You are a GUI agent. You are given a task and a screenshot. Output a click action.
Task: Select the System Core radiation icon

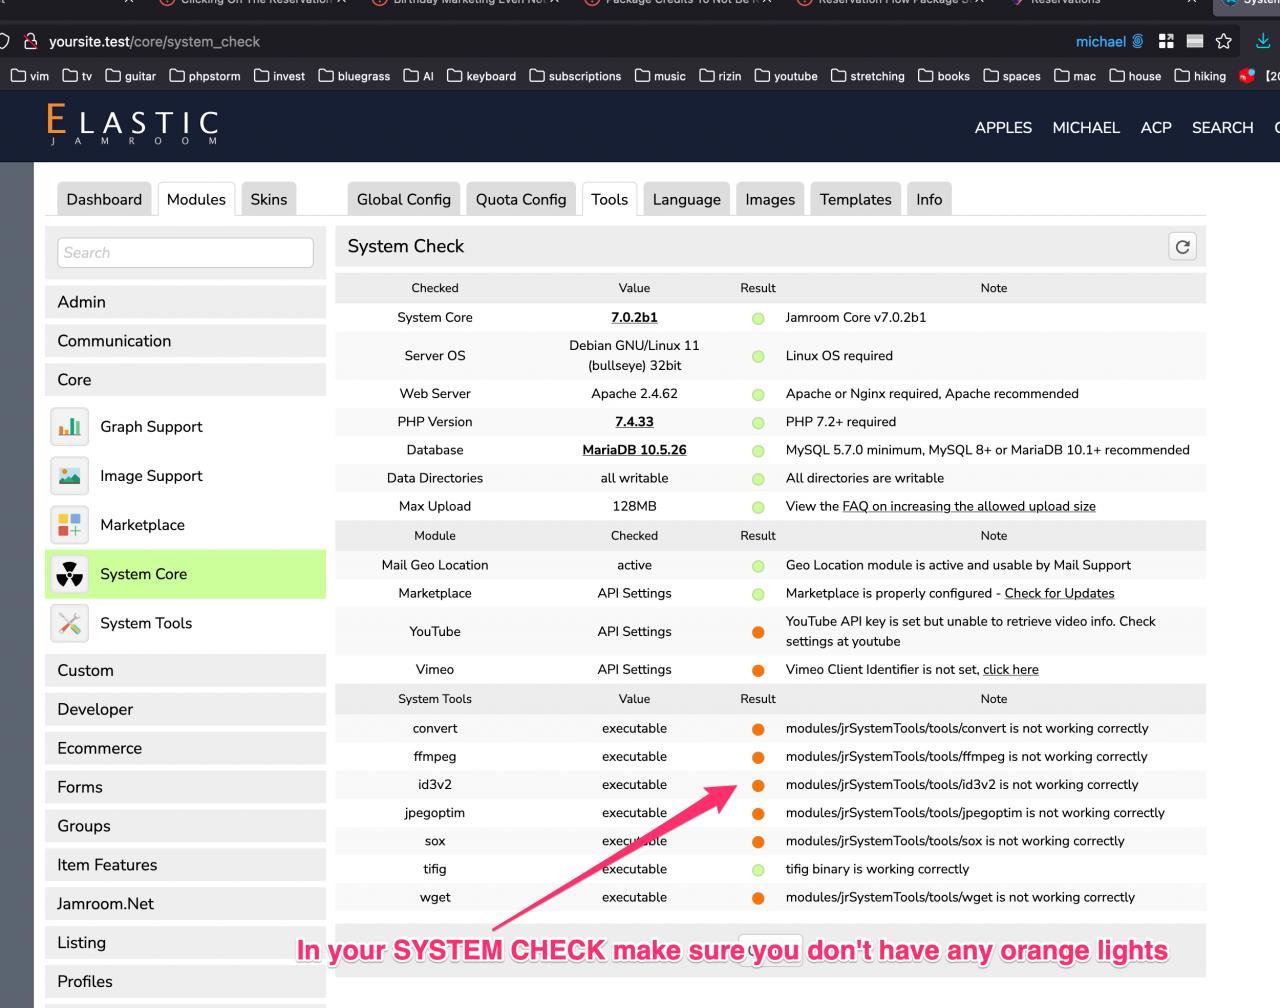pyautogui.click(x=69, y=574)
